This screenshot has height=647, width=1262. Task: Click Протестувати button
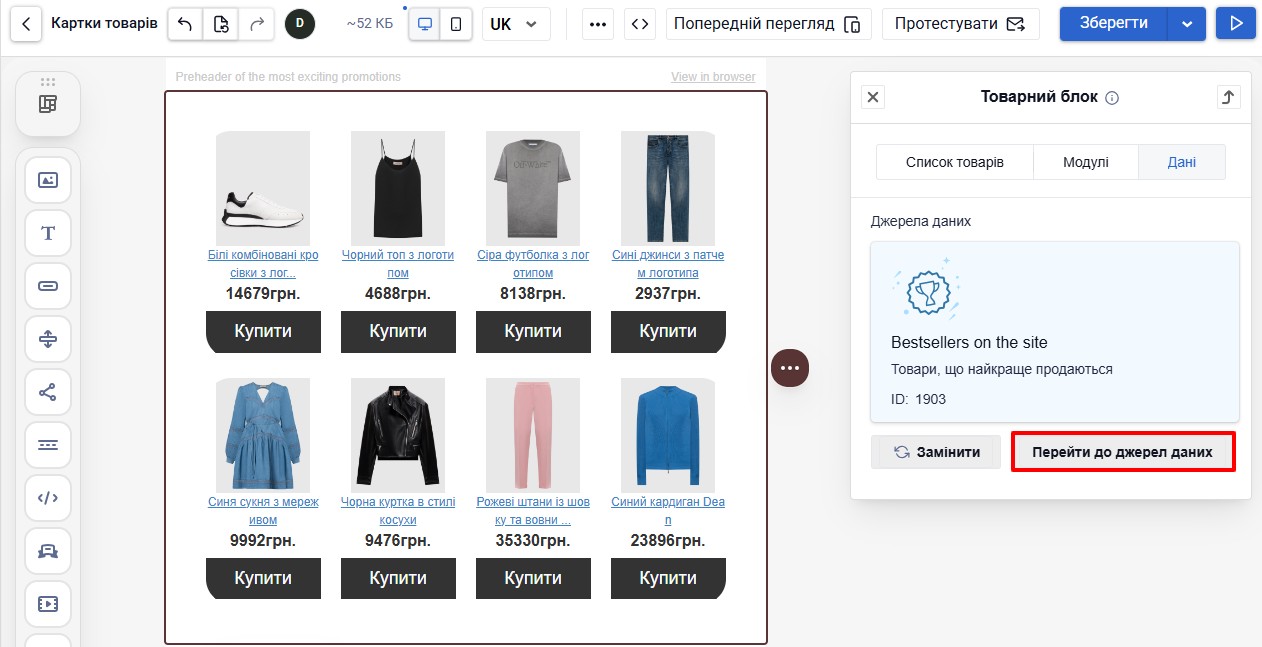click(x=961, y=24)
